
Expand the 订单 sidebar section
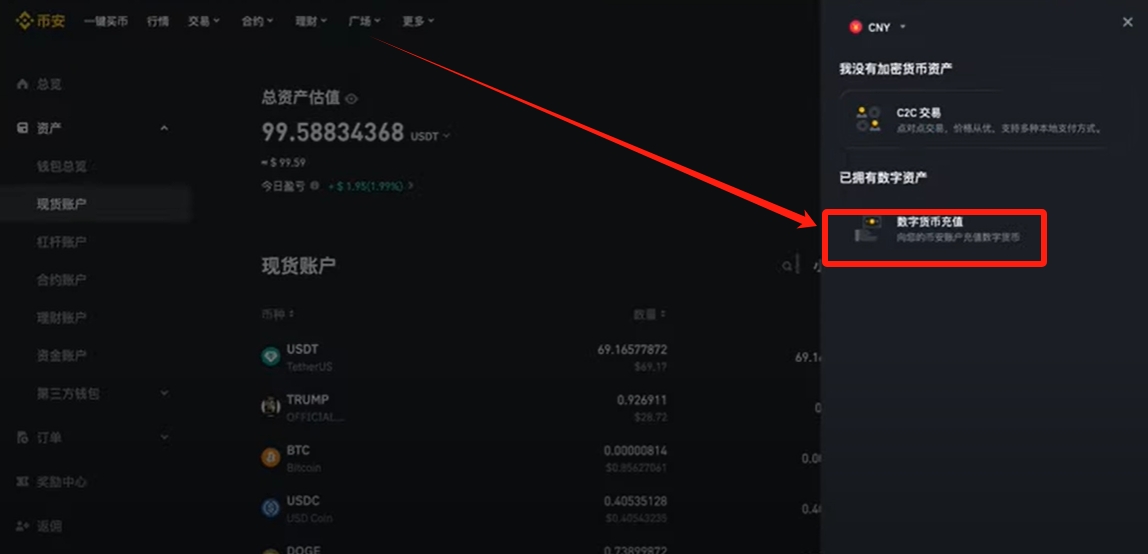(164, 438)
